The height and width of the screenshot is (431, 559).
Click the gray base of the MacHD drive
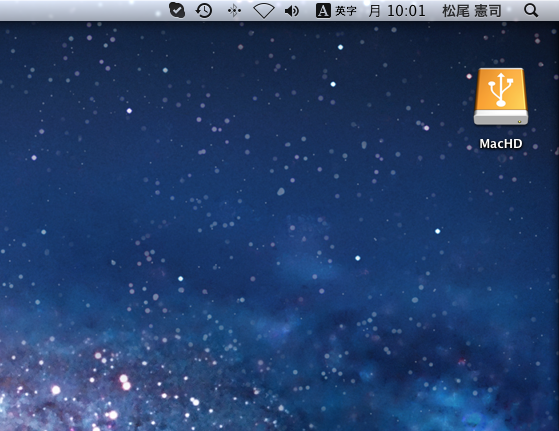[x=501, y=118]
